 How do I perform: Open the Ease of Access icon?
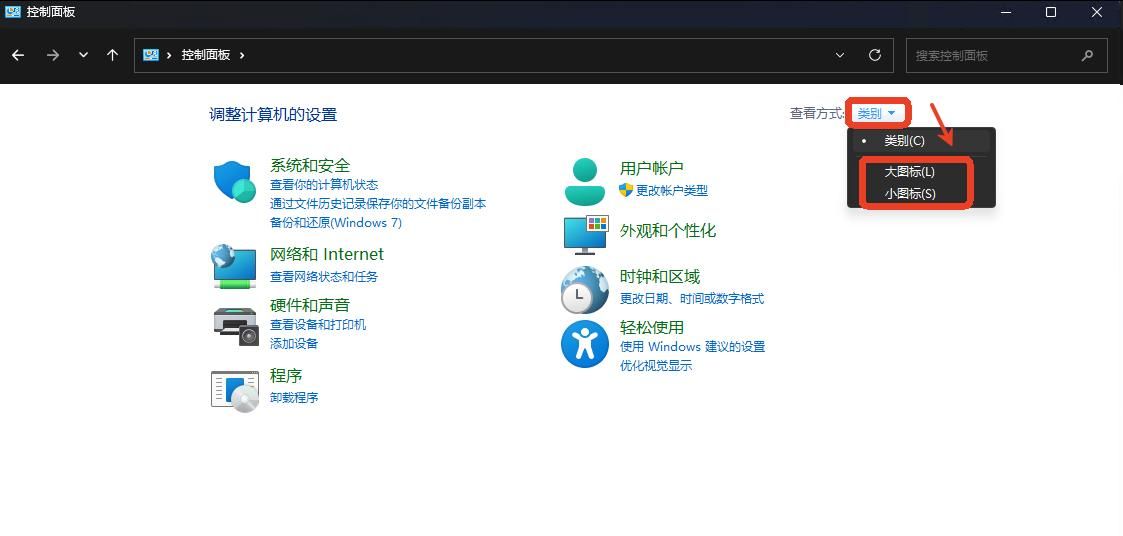(x=584, y=344)
